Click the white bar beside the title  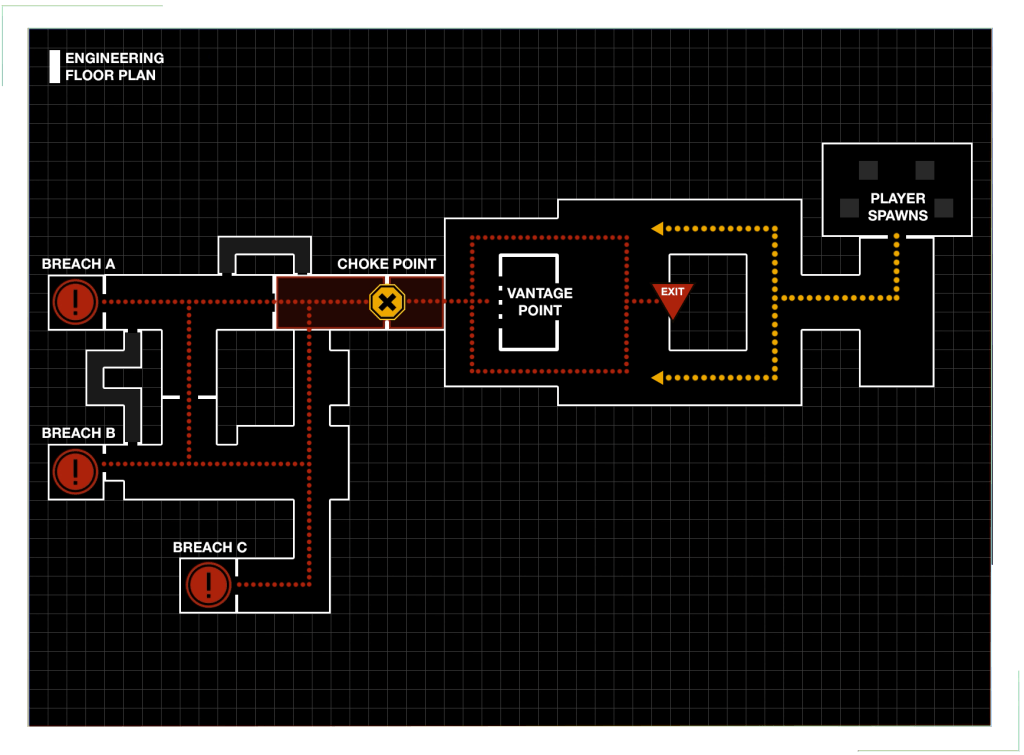tap(55, 67)
